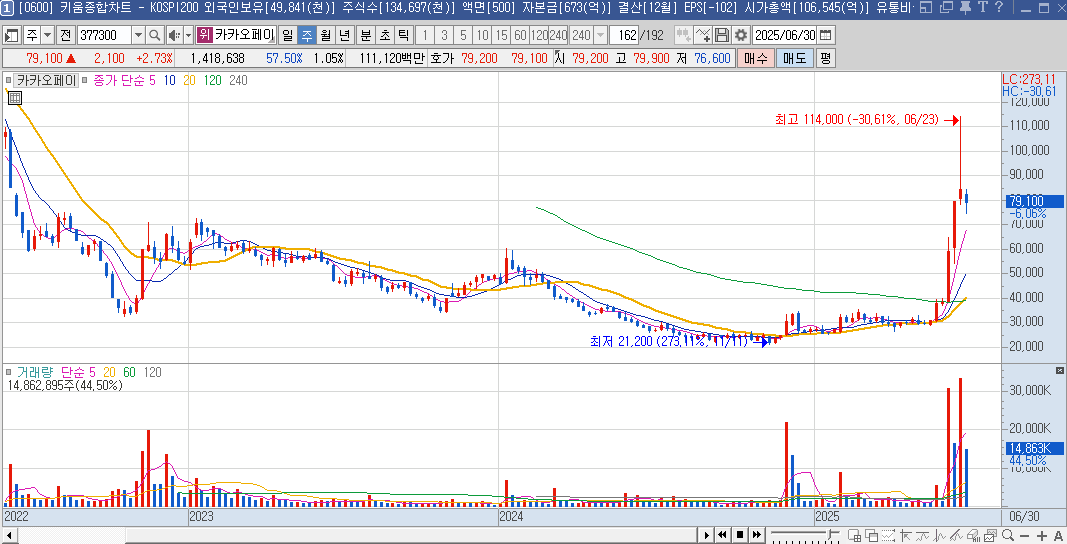Click the 5-period moving average label

(152, 80)
